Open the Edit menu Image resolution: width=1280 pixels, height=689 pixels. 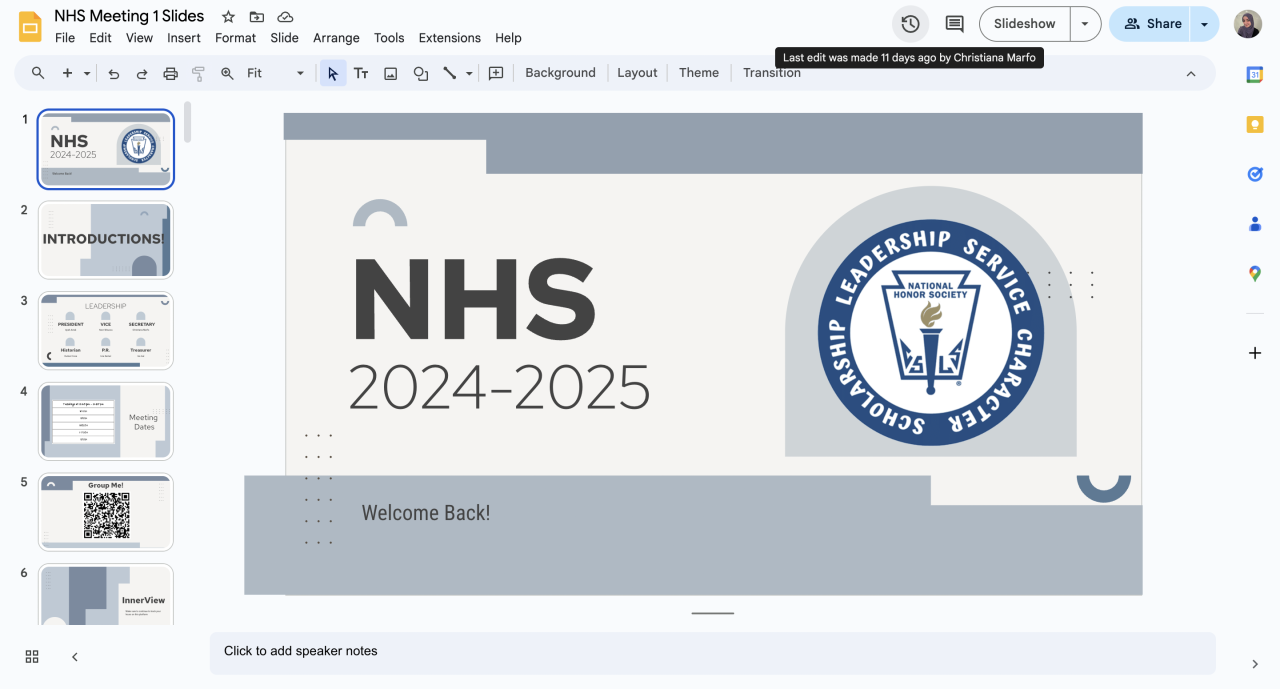click(x=100, y=38)
